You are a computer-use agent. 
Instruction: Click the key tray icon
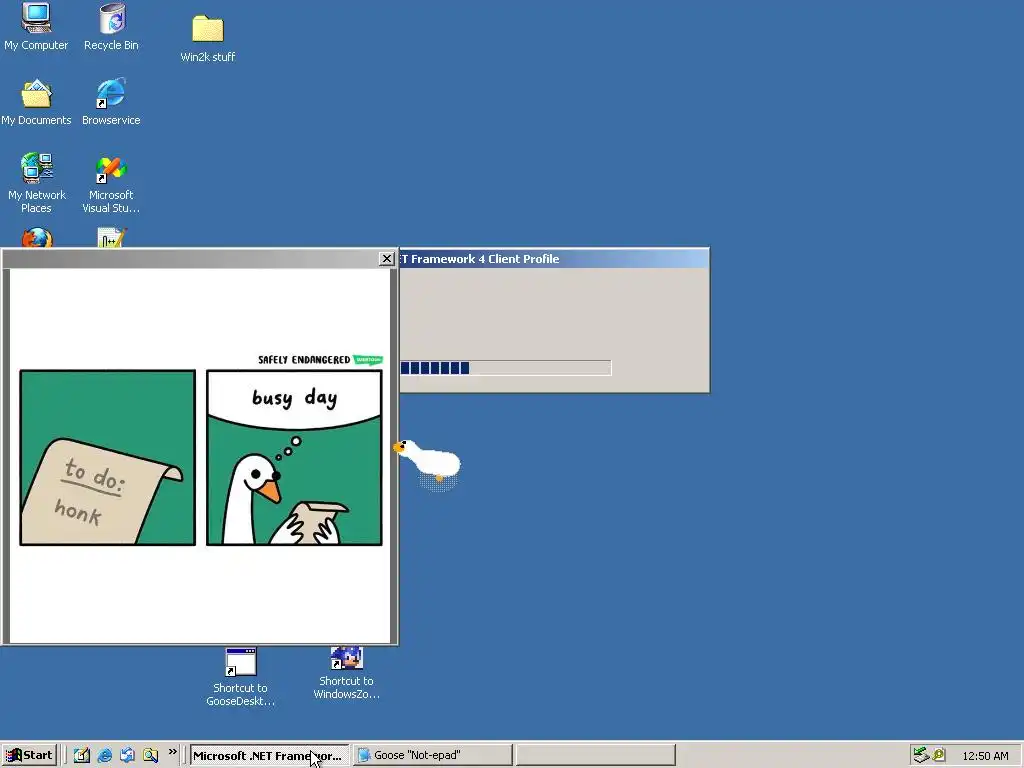pos(939,755)
